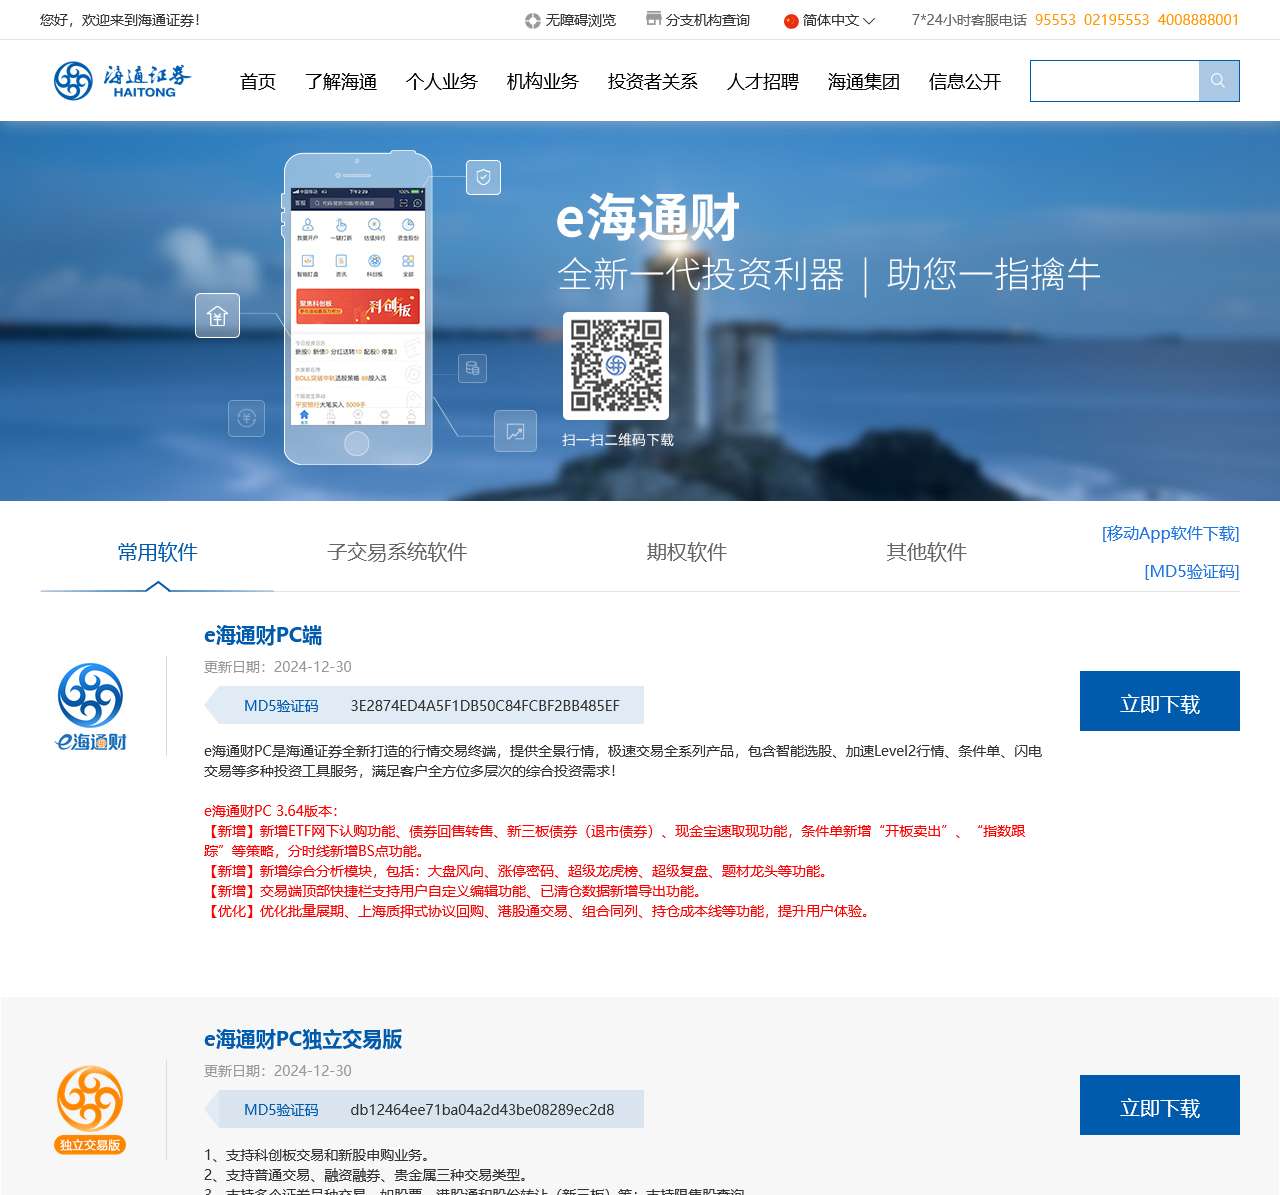Click the China flag language icon
Viewport: 1280px width, 1195px height.
pos(791,21)
